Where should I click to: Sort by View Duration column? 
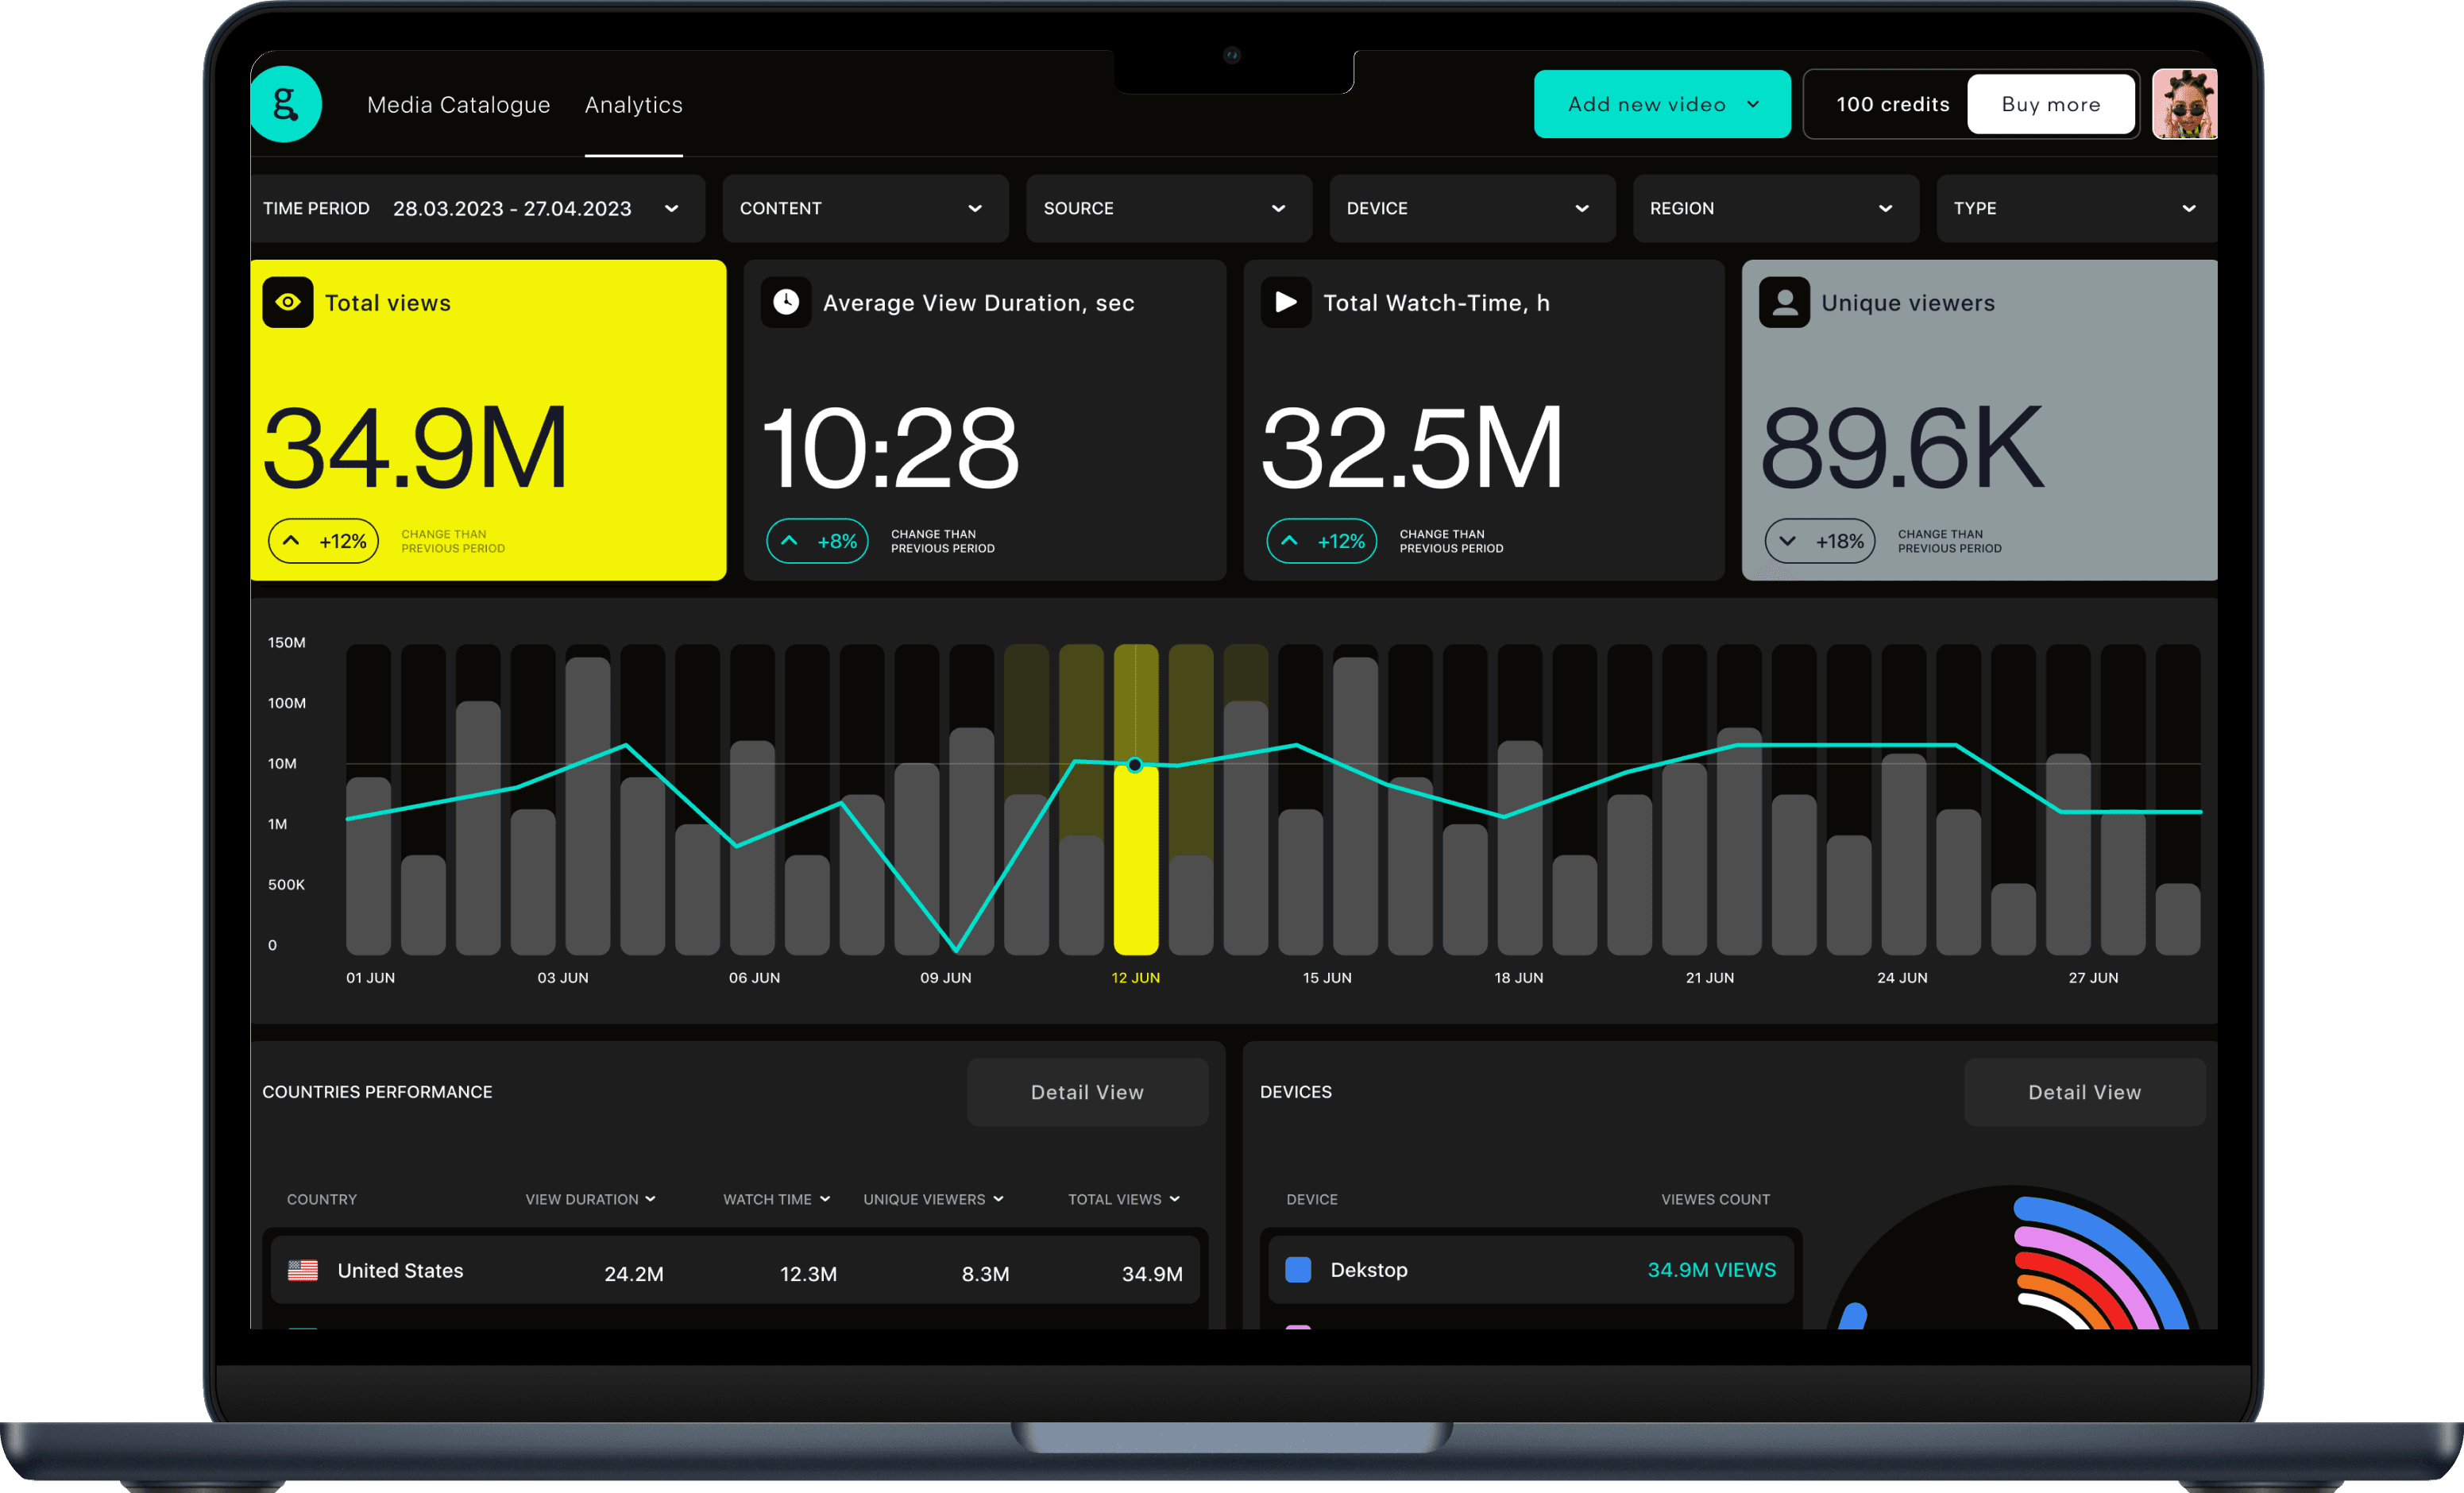pyautogui.click(x=591, y=1199)
